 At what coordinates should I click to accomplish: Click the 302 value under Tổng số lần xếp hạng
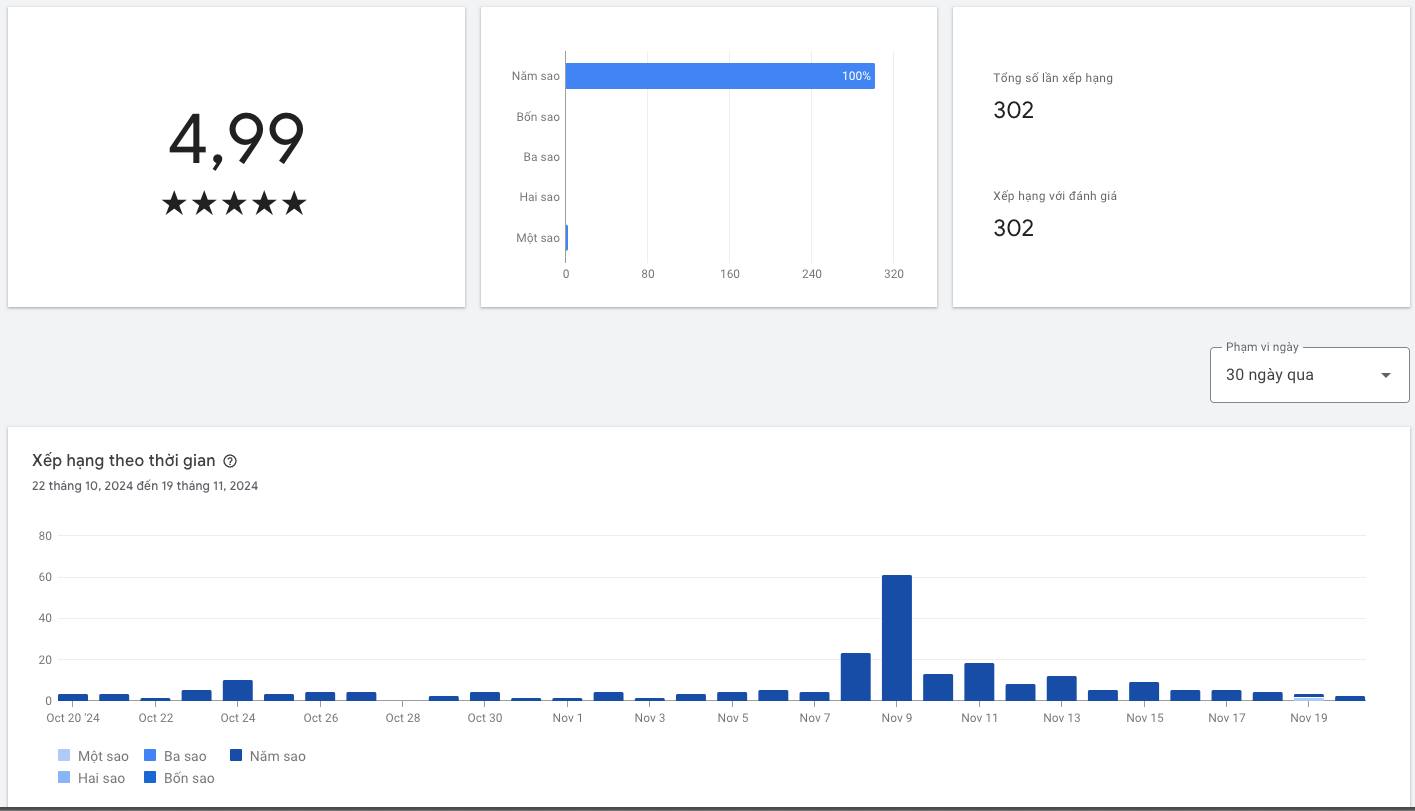[x=1013, y=110]
